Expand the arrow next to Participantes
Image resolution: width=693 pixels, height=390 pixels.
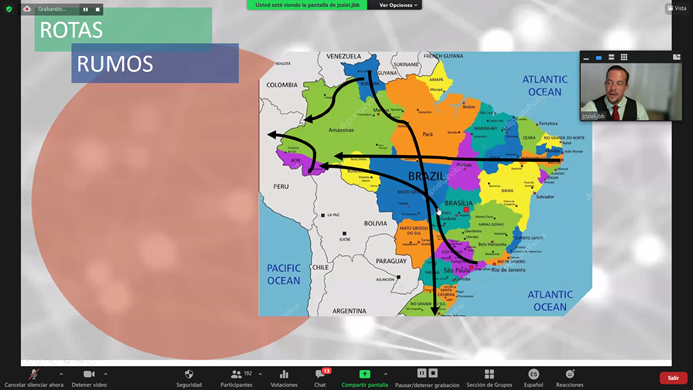pos(260,374)
